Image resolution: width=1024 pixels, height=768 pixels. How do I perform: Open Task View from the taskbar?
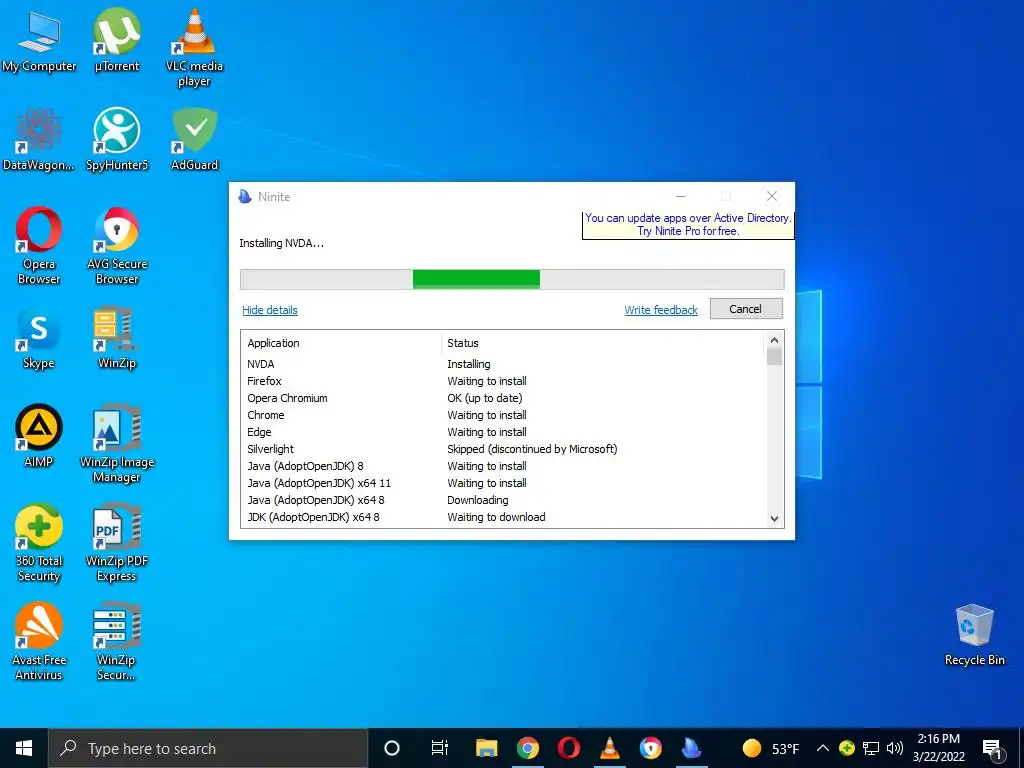click(x=440, y=748)
